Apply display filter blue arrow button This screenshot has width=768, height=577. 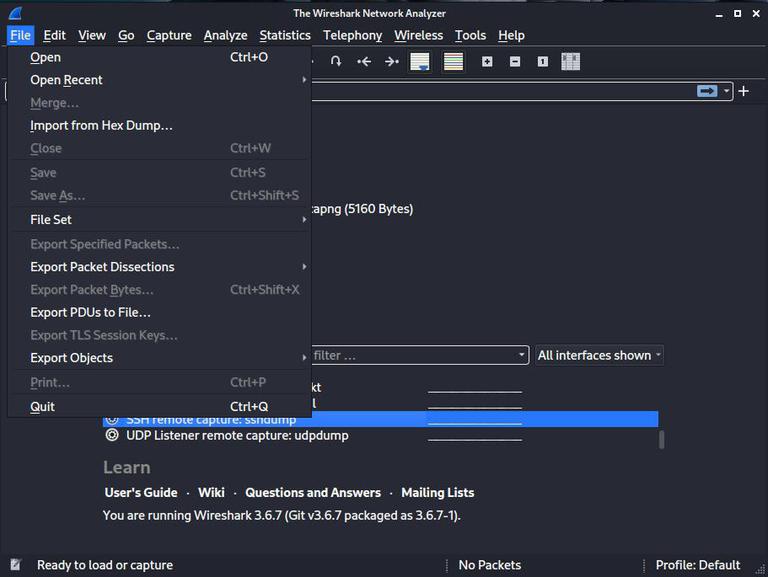707,91
